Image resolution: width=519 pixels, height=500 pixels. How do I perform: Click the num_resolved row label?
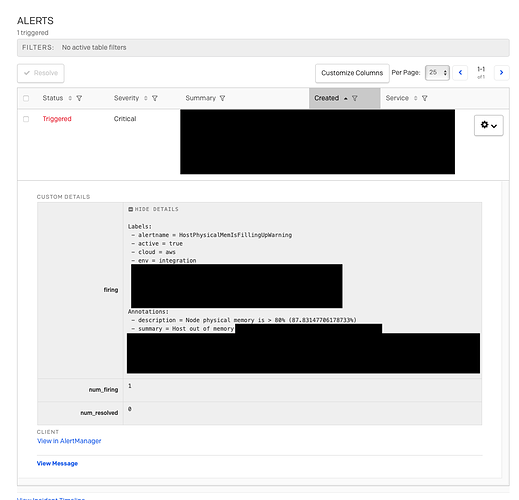click(x=99, y=413)
